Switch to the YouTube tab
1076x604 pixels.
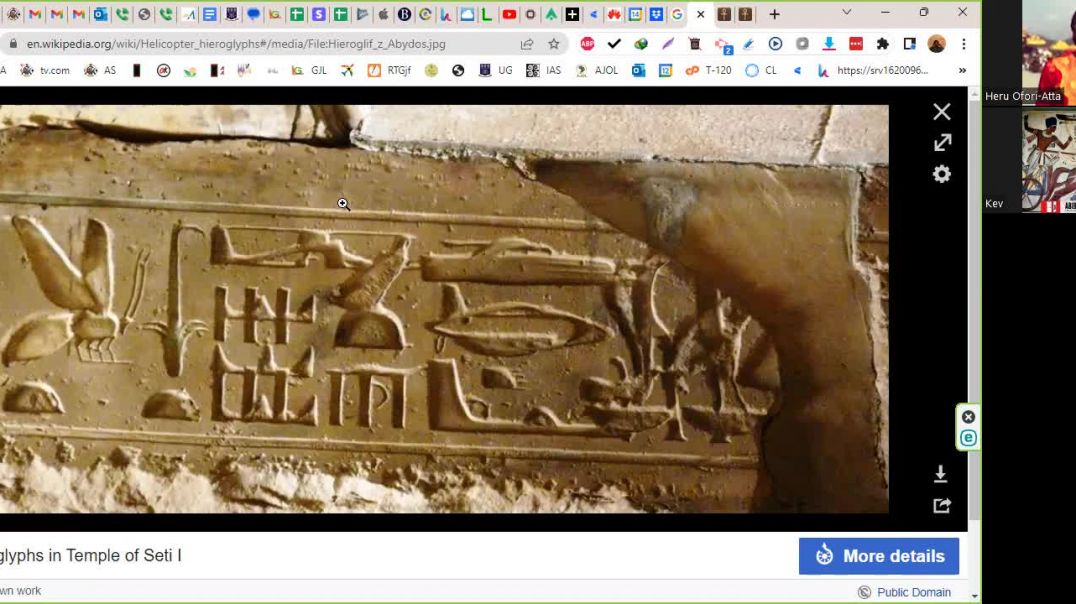pos(509,14)
